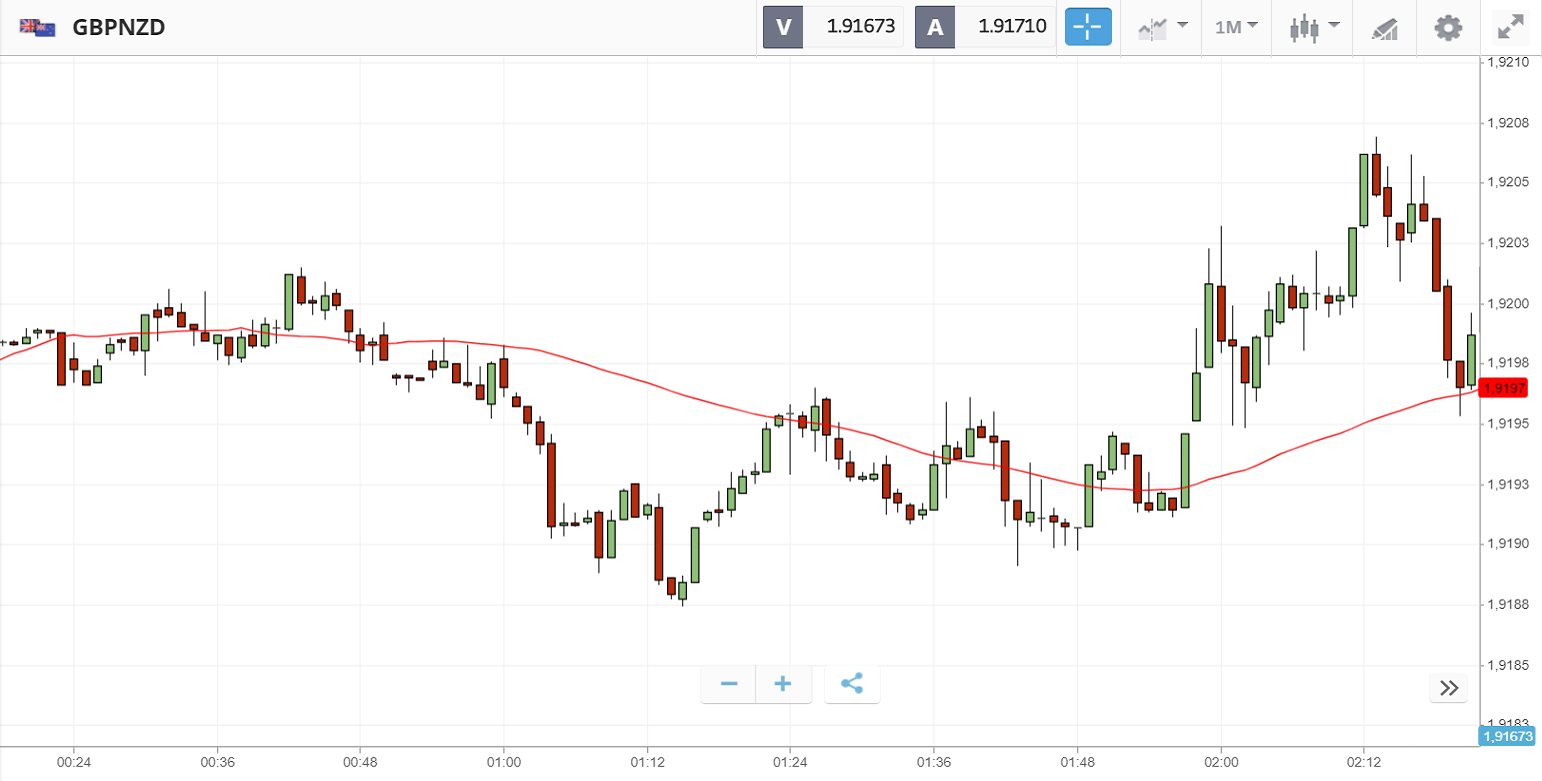The height and width of the screenshot is (781, 1542).
Task: Open the indicators dropdown
Action: pyautogui.click(x=1161, y=27)
